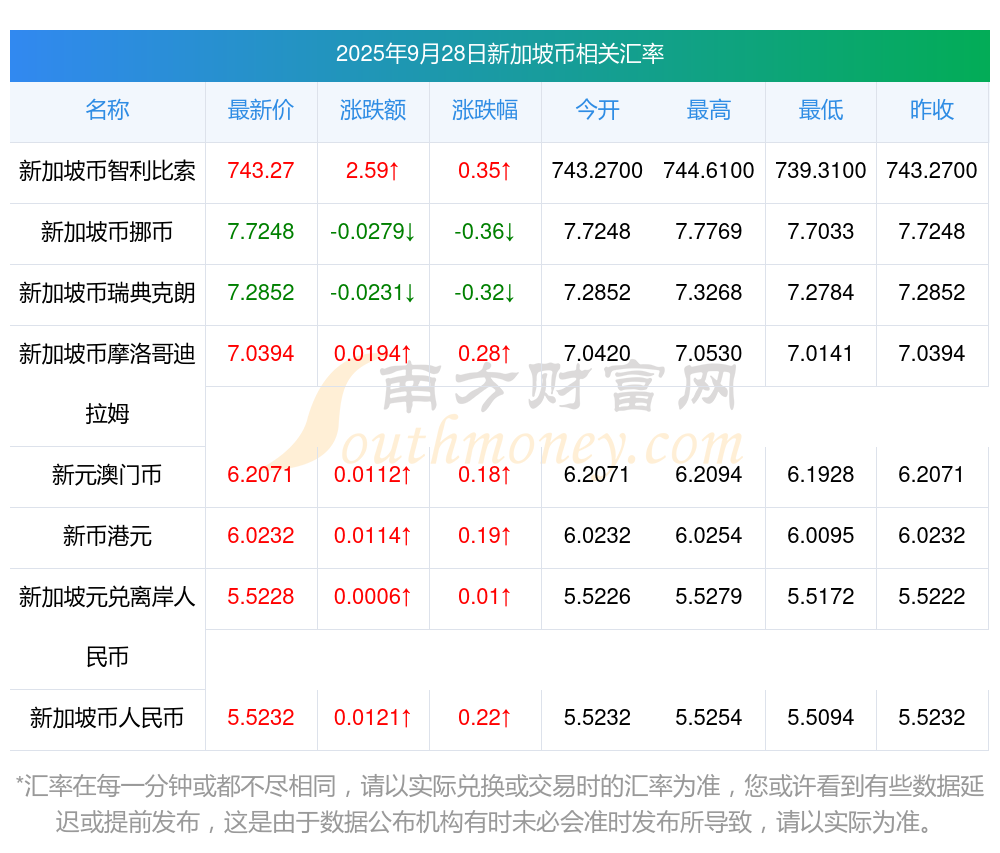This screenshot has width=1000, height=853.
Task: Select red latest price 6.2071
Action: click(x=260, y=474)
